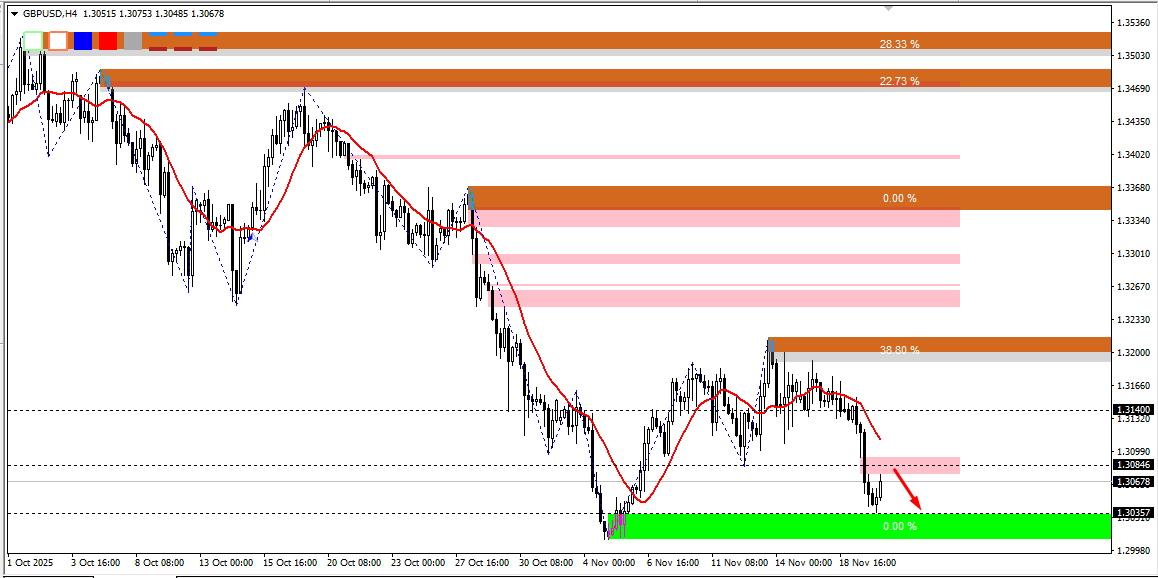Toggle the green-outlined square button
This screenshot has width=1158, height=578.
point(33,41)
